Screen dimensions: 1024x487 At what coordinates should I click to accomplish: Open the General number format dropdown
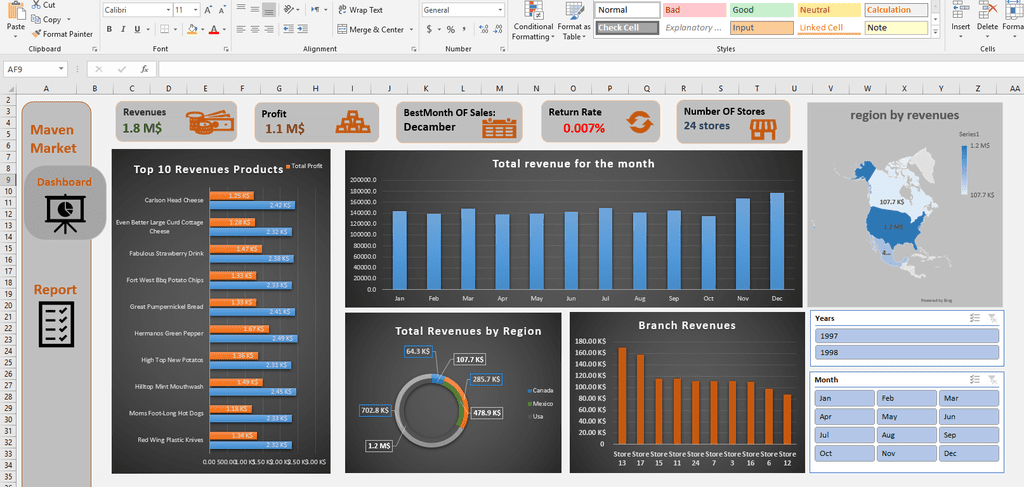pyautogui.click(x=501, y=10)
